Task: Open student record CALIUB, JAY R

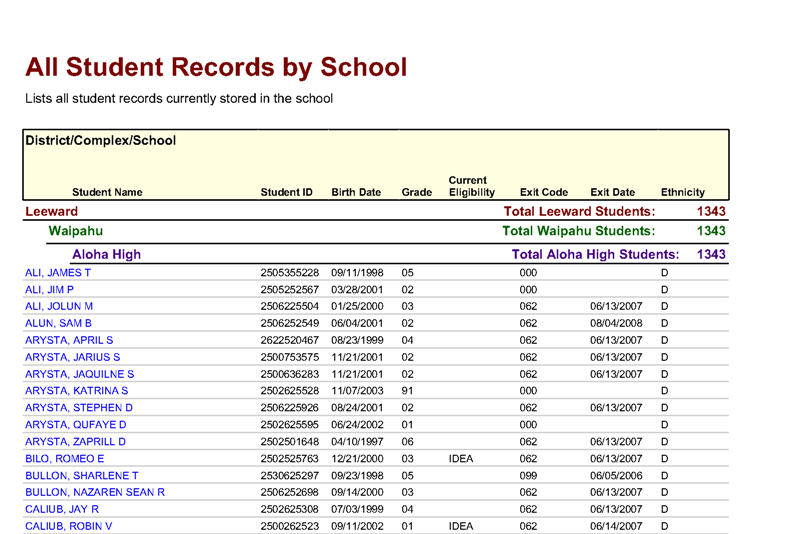Action: [x=62, y=509]
